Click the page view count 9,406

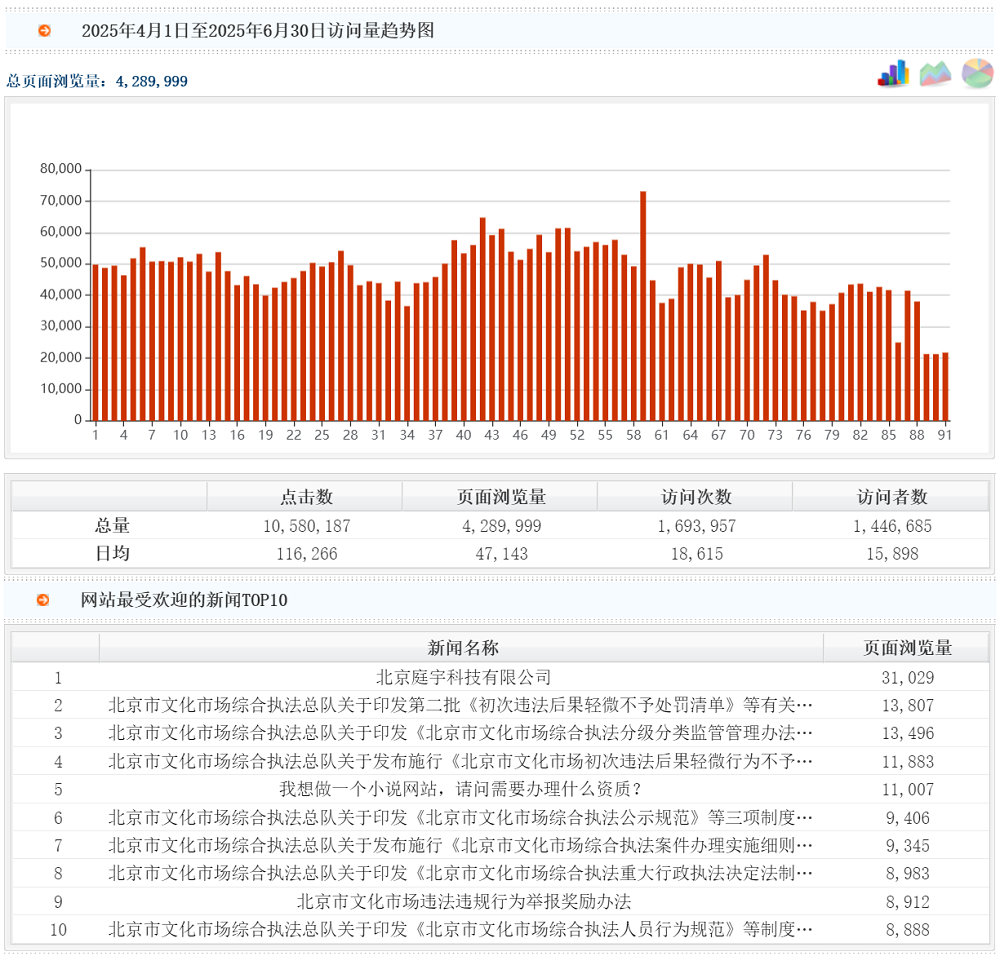[x=908, y=818]
